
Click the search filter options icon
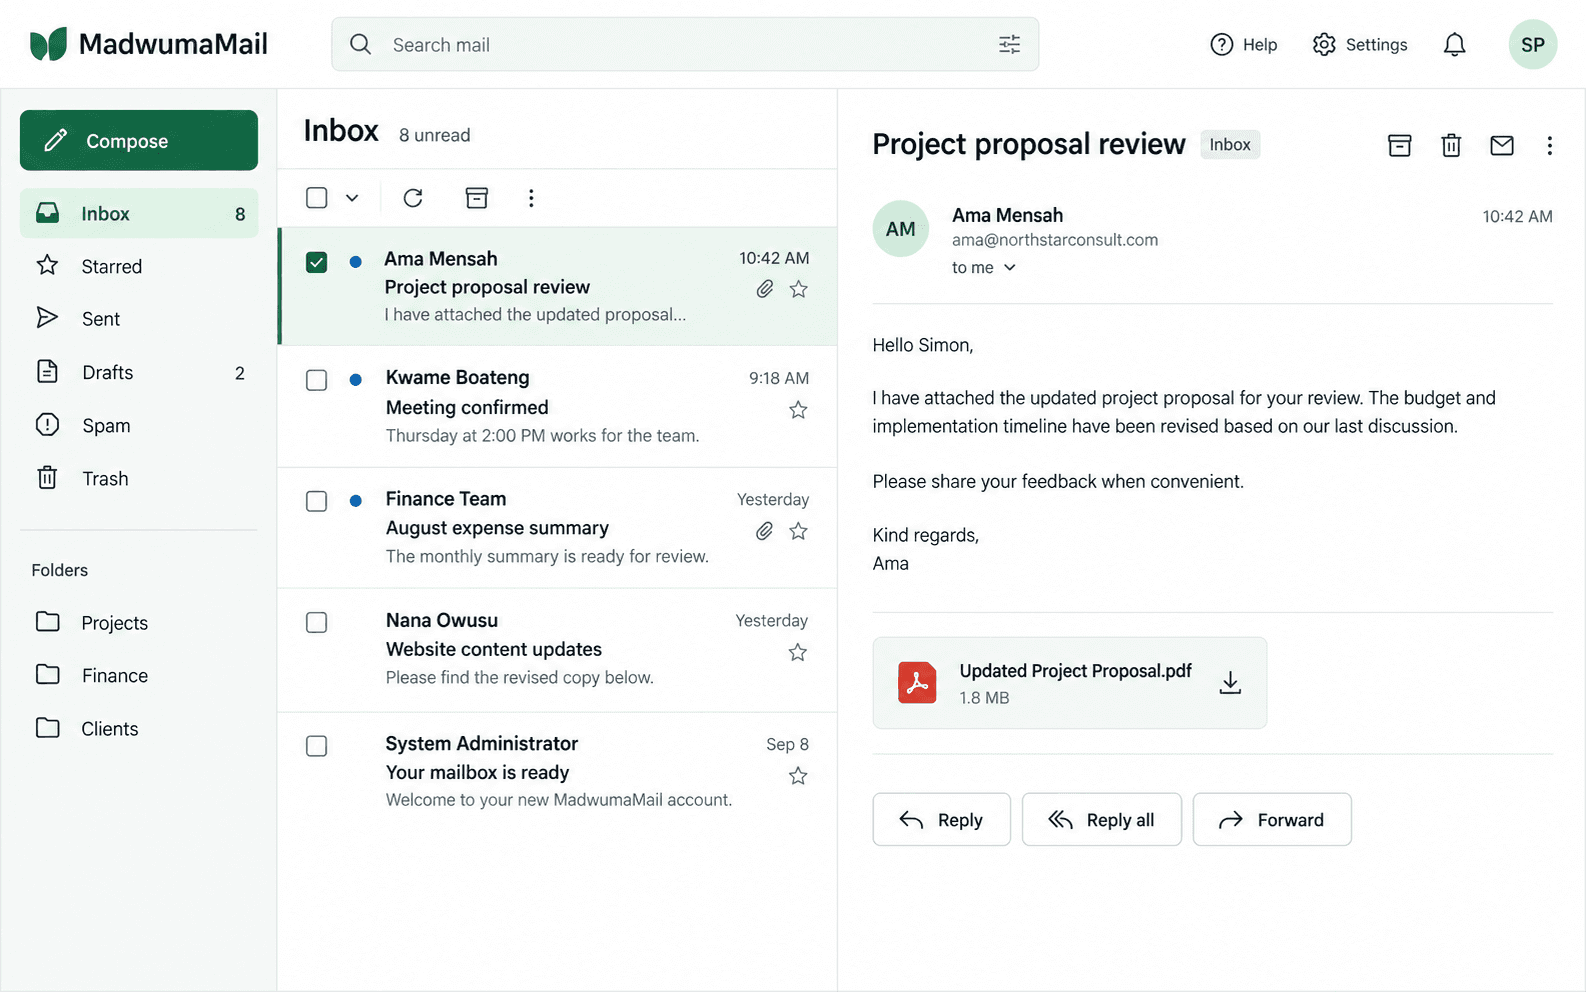(1009, 44)
